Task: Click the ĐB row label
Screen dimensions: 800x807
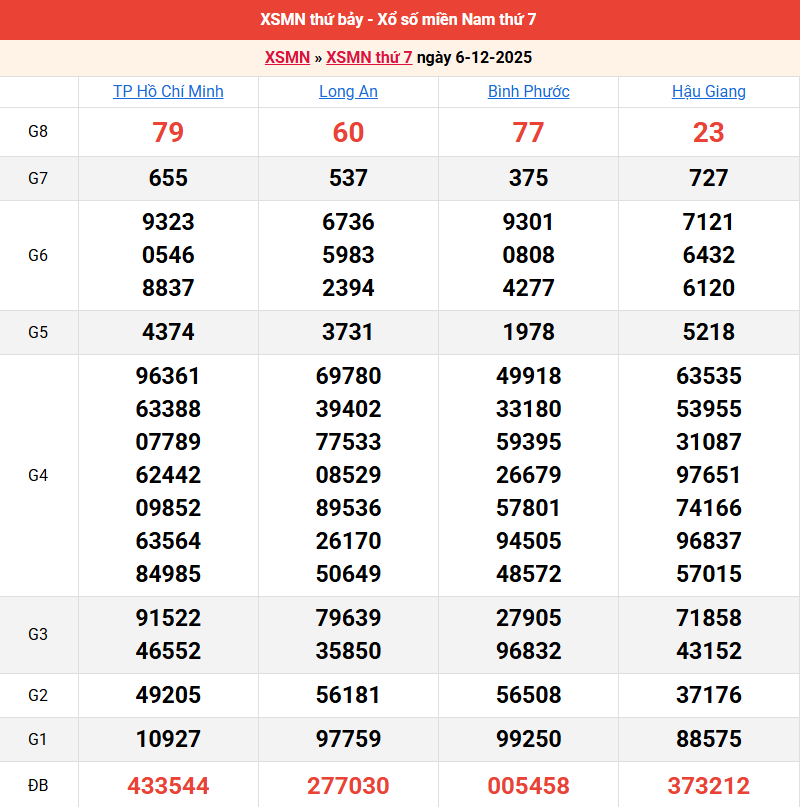Action: [38, 786]
